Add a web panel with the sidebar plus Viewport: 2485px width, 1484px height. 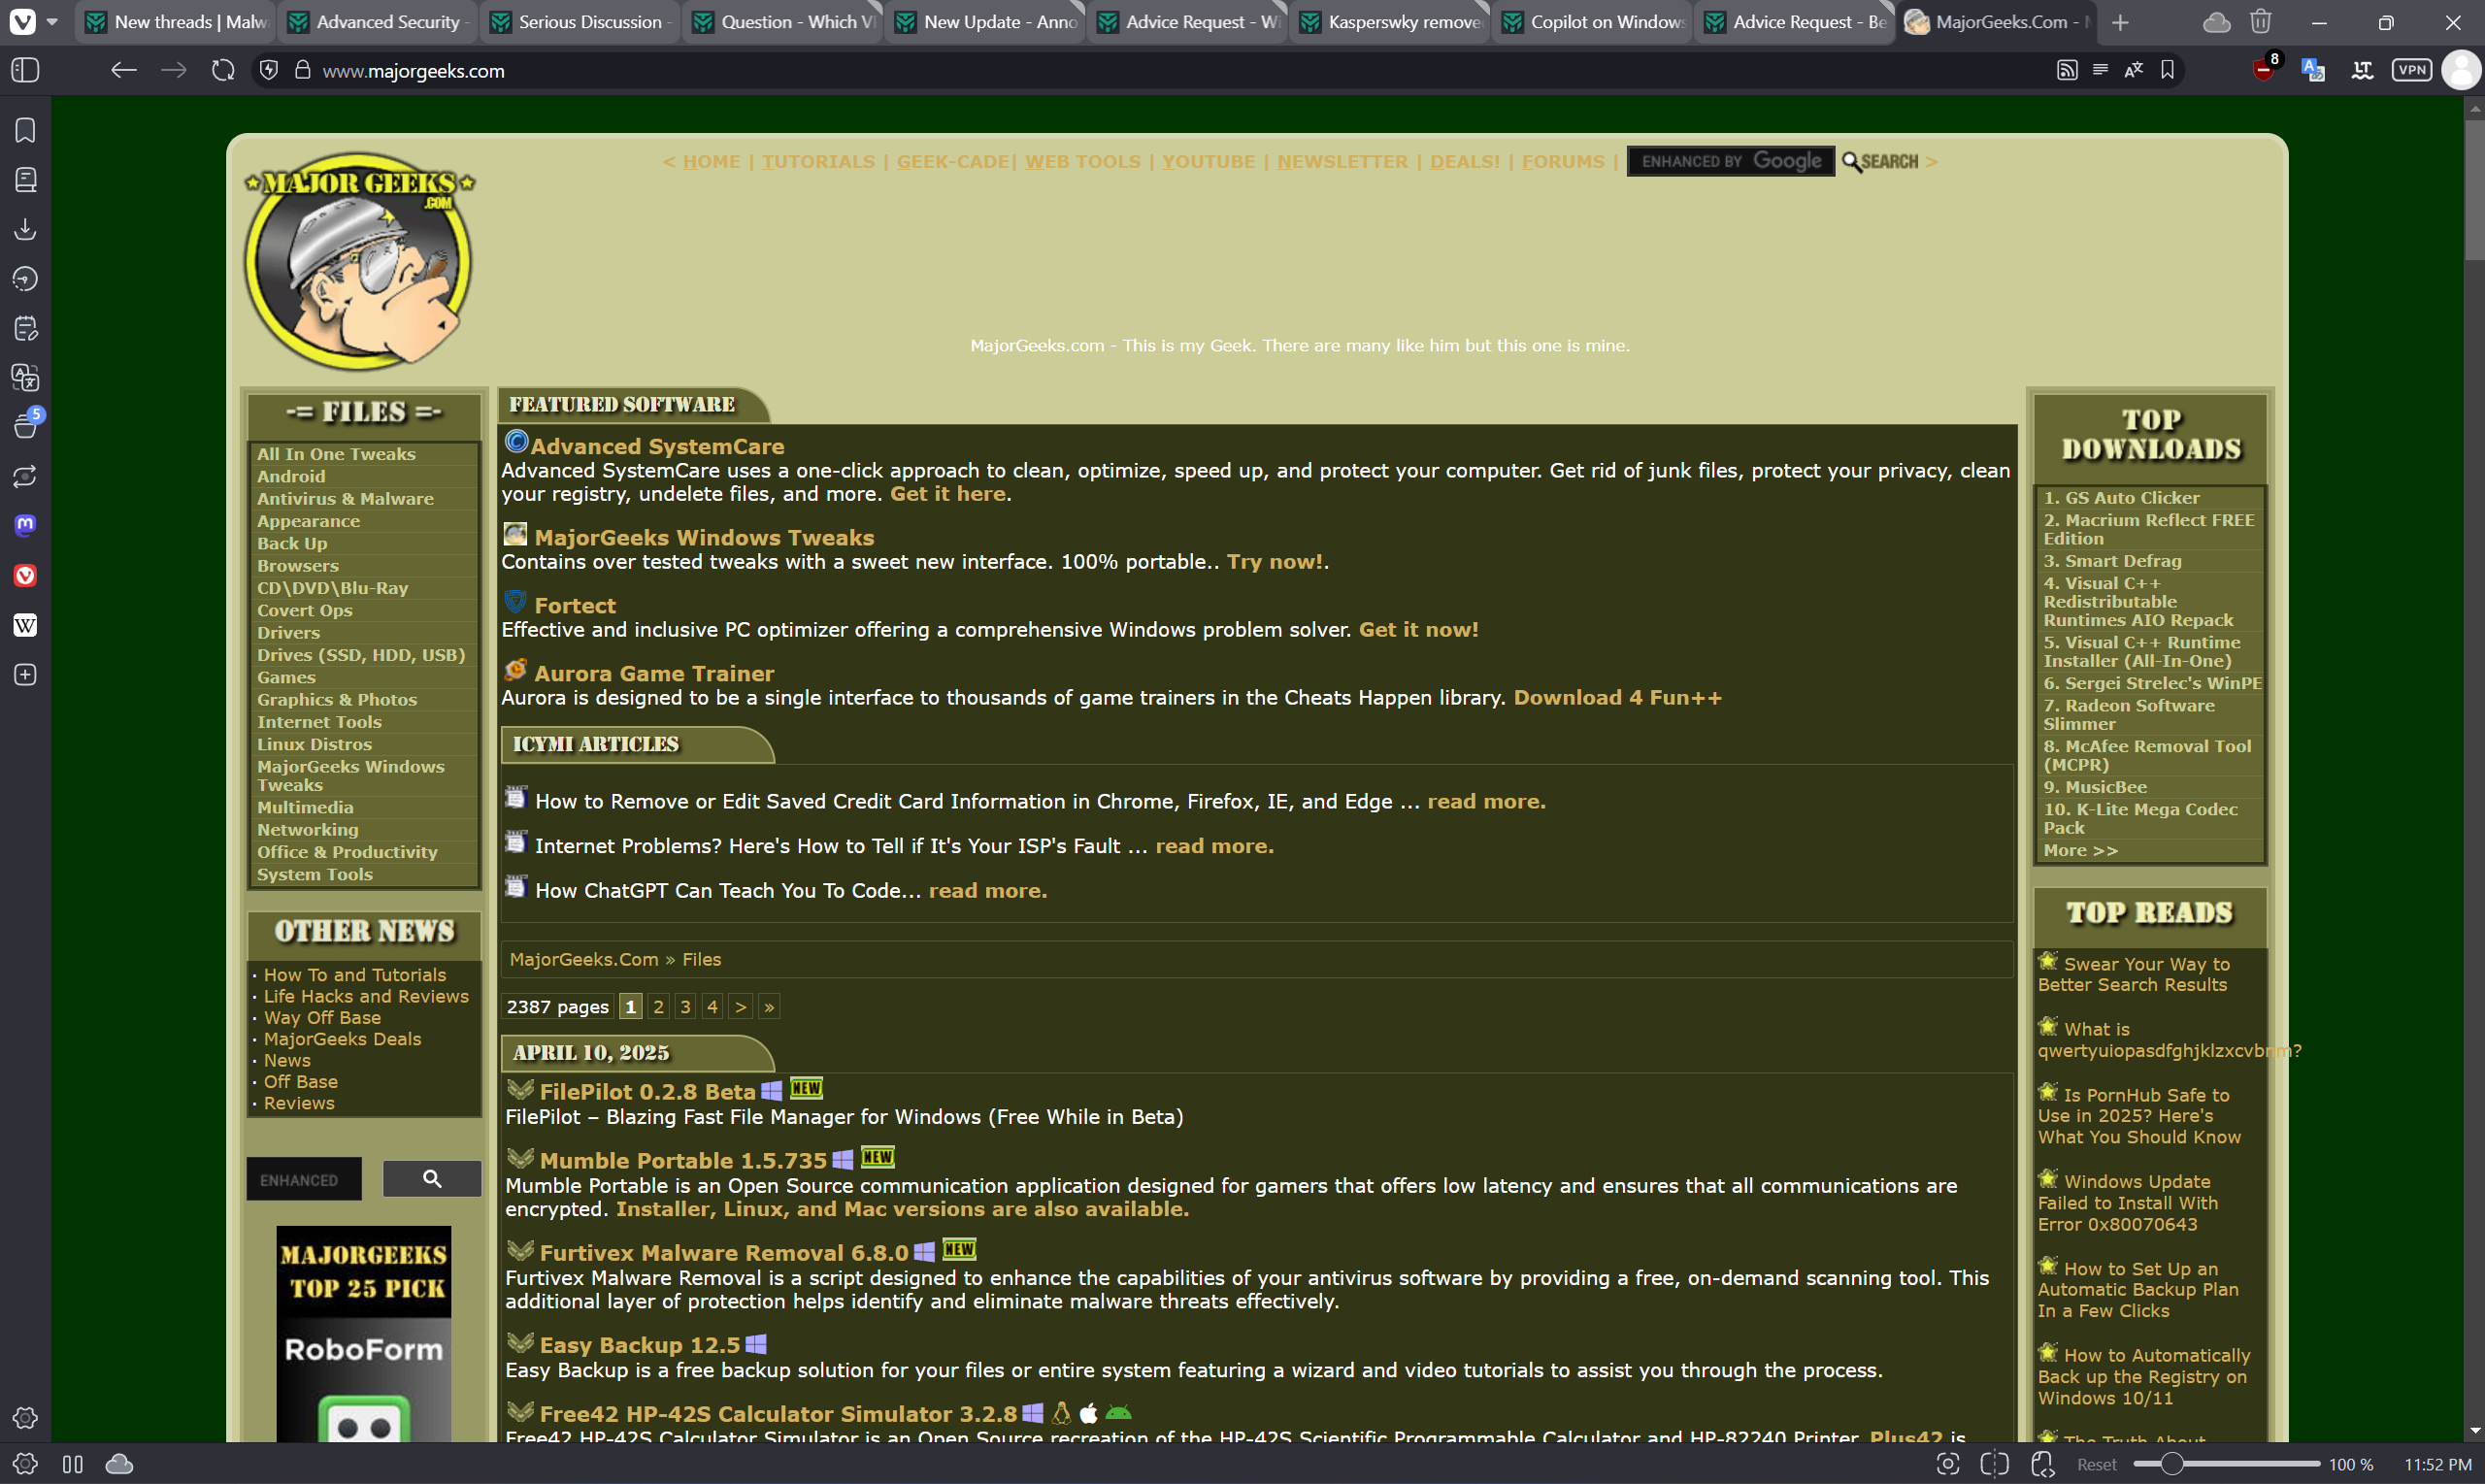pyautogui.click(x=25, y=675)
